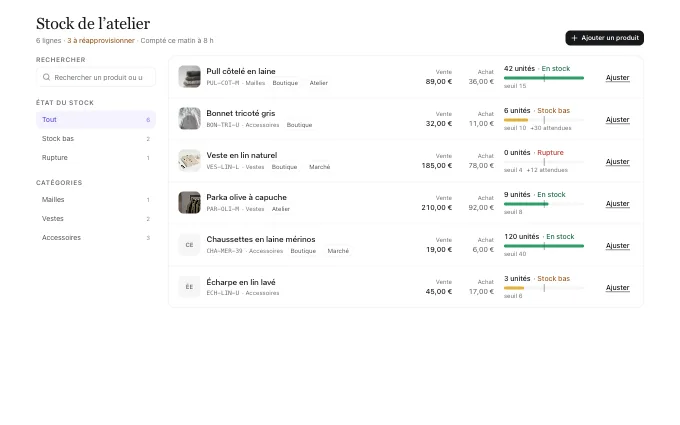Screen dimensions: 680x425
Task: Open the Veste en lin naturel thumbnail
Action: (x=190, y=160)
